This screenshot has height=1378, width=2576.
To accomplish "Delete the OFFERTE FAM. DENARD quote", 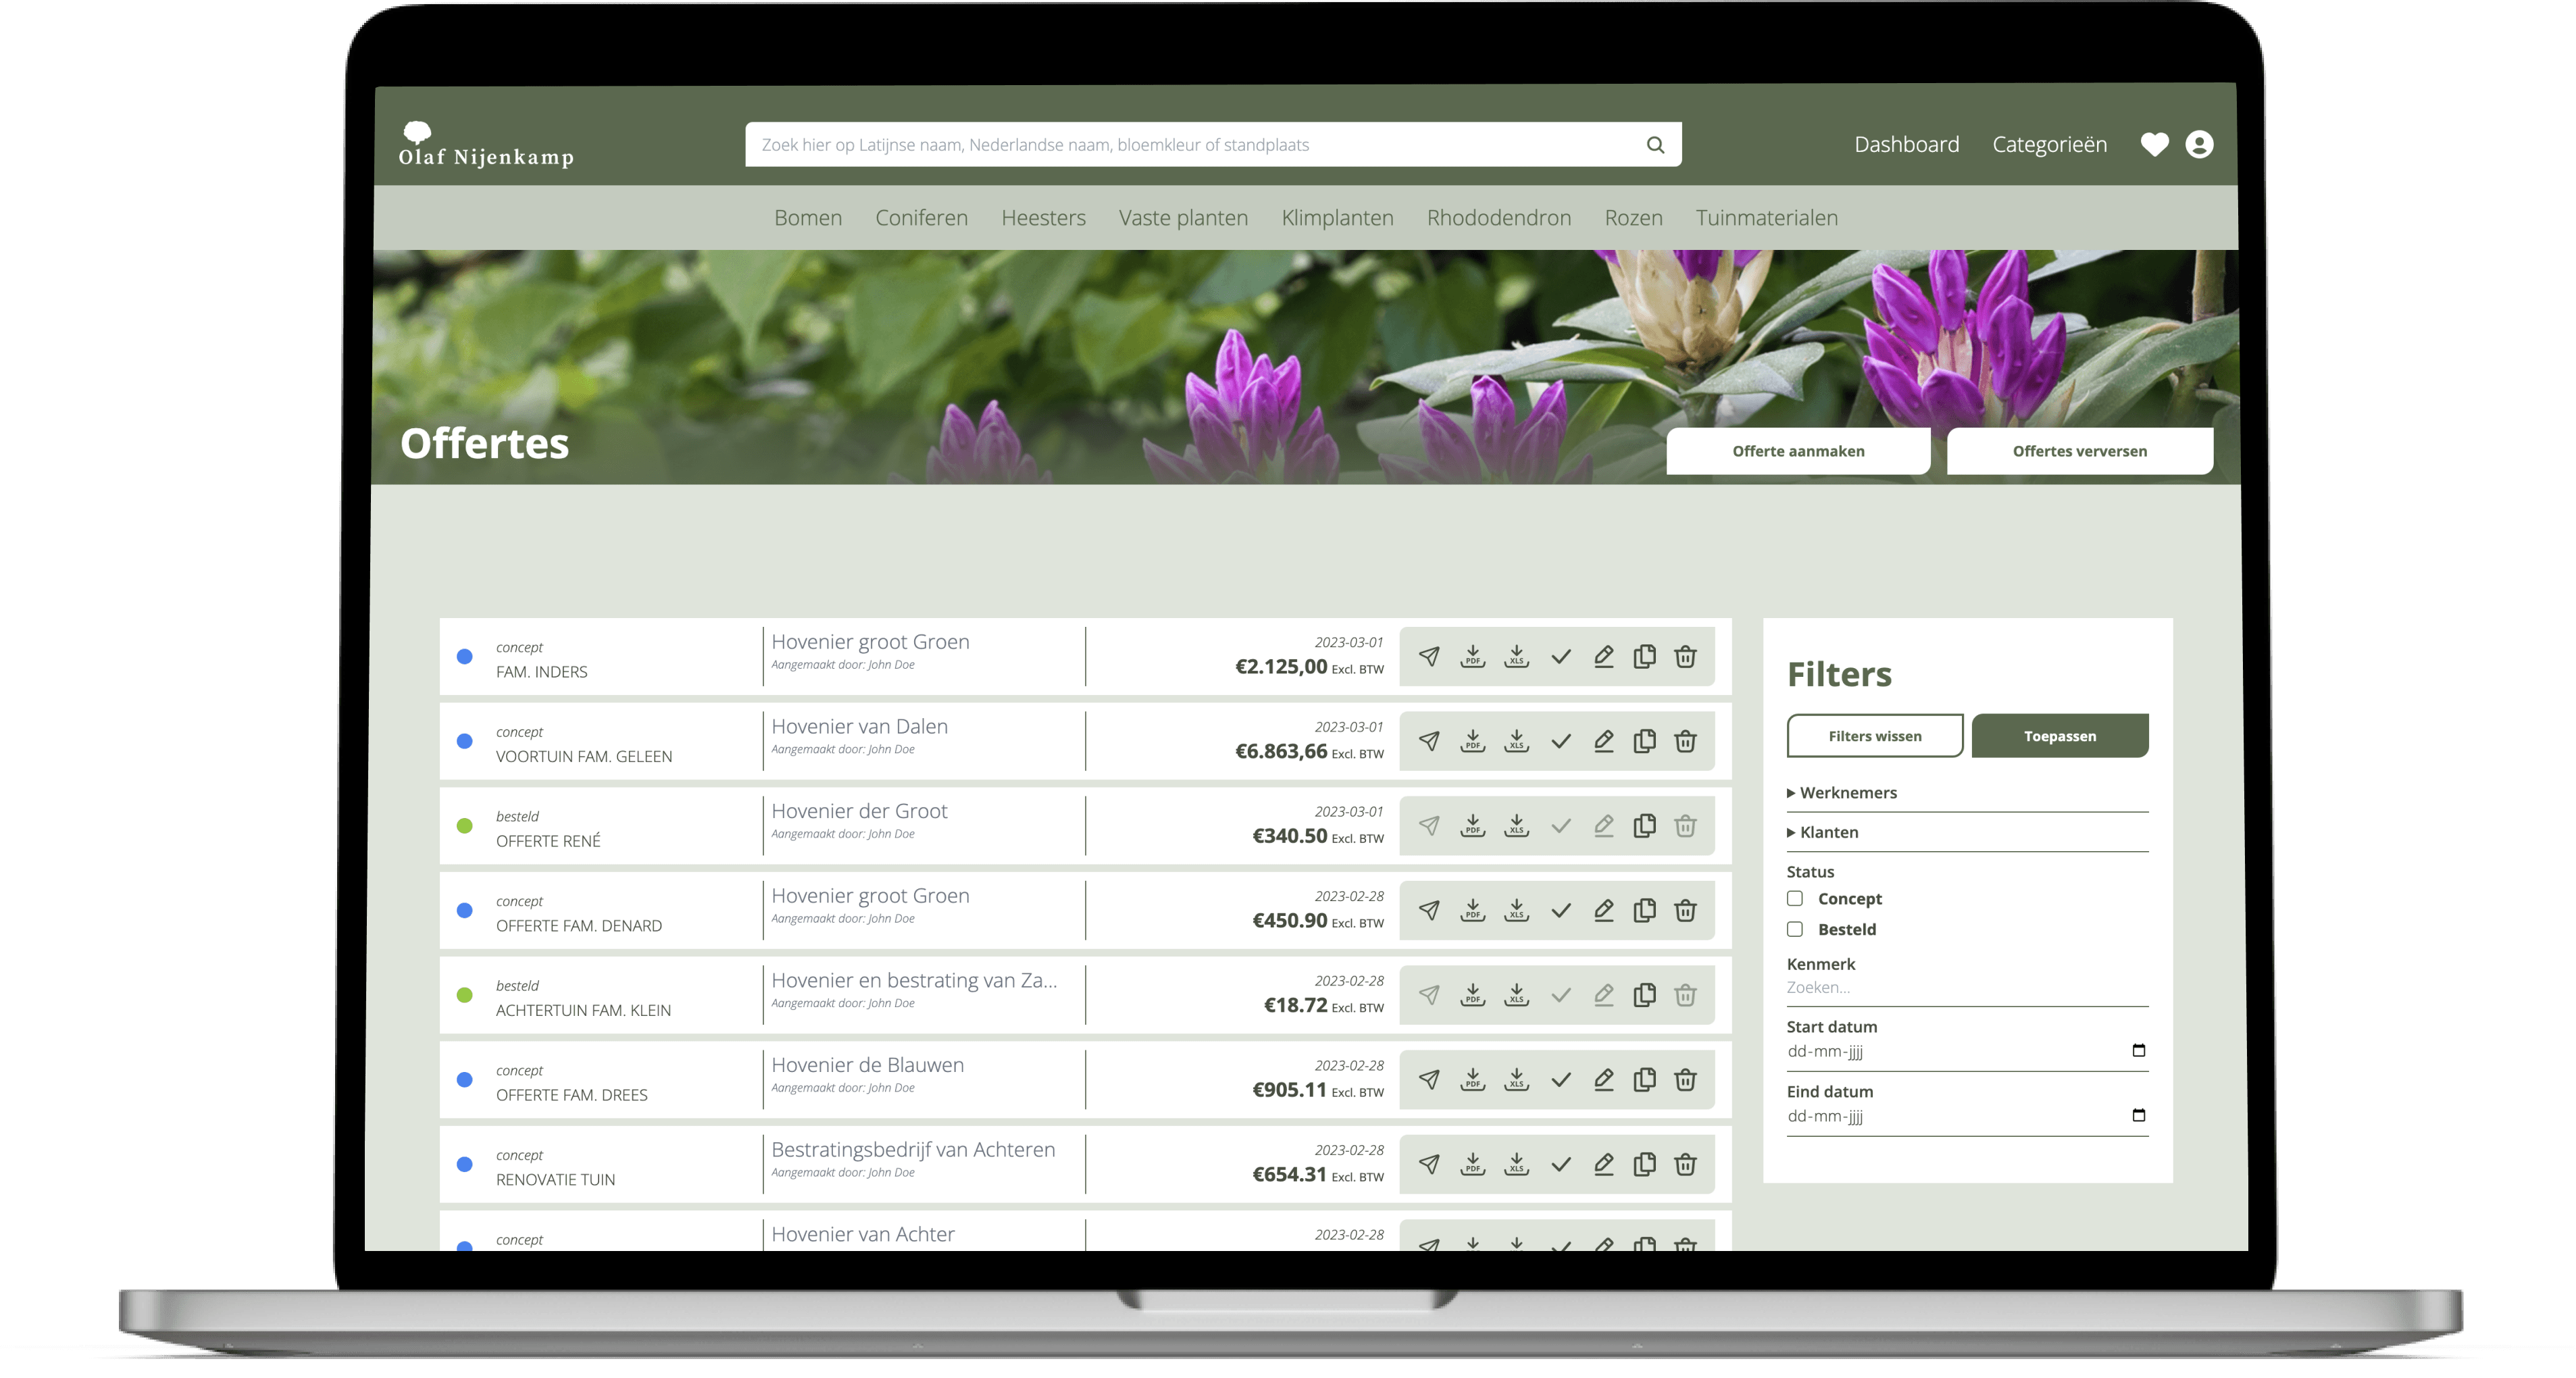I will point(1686,911).
